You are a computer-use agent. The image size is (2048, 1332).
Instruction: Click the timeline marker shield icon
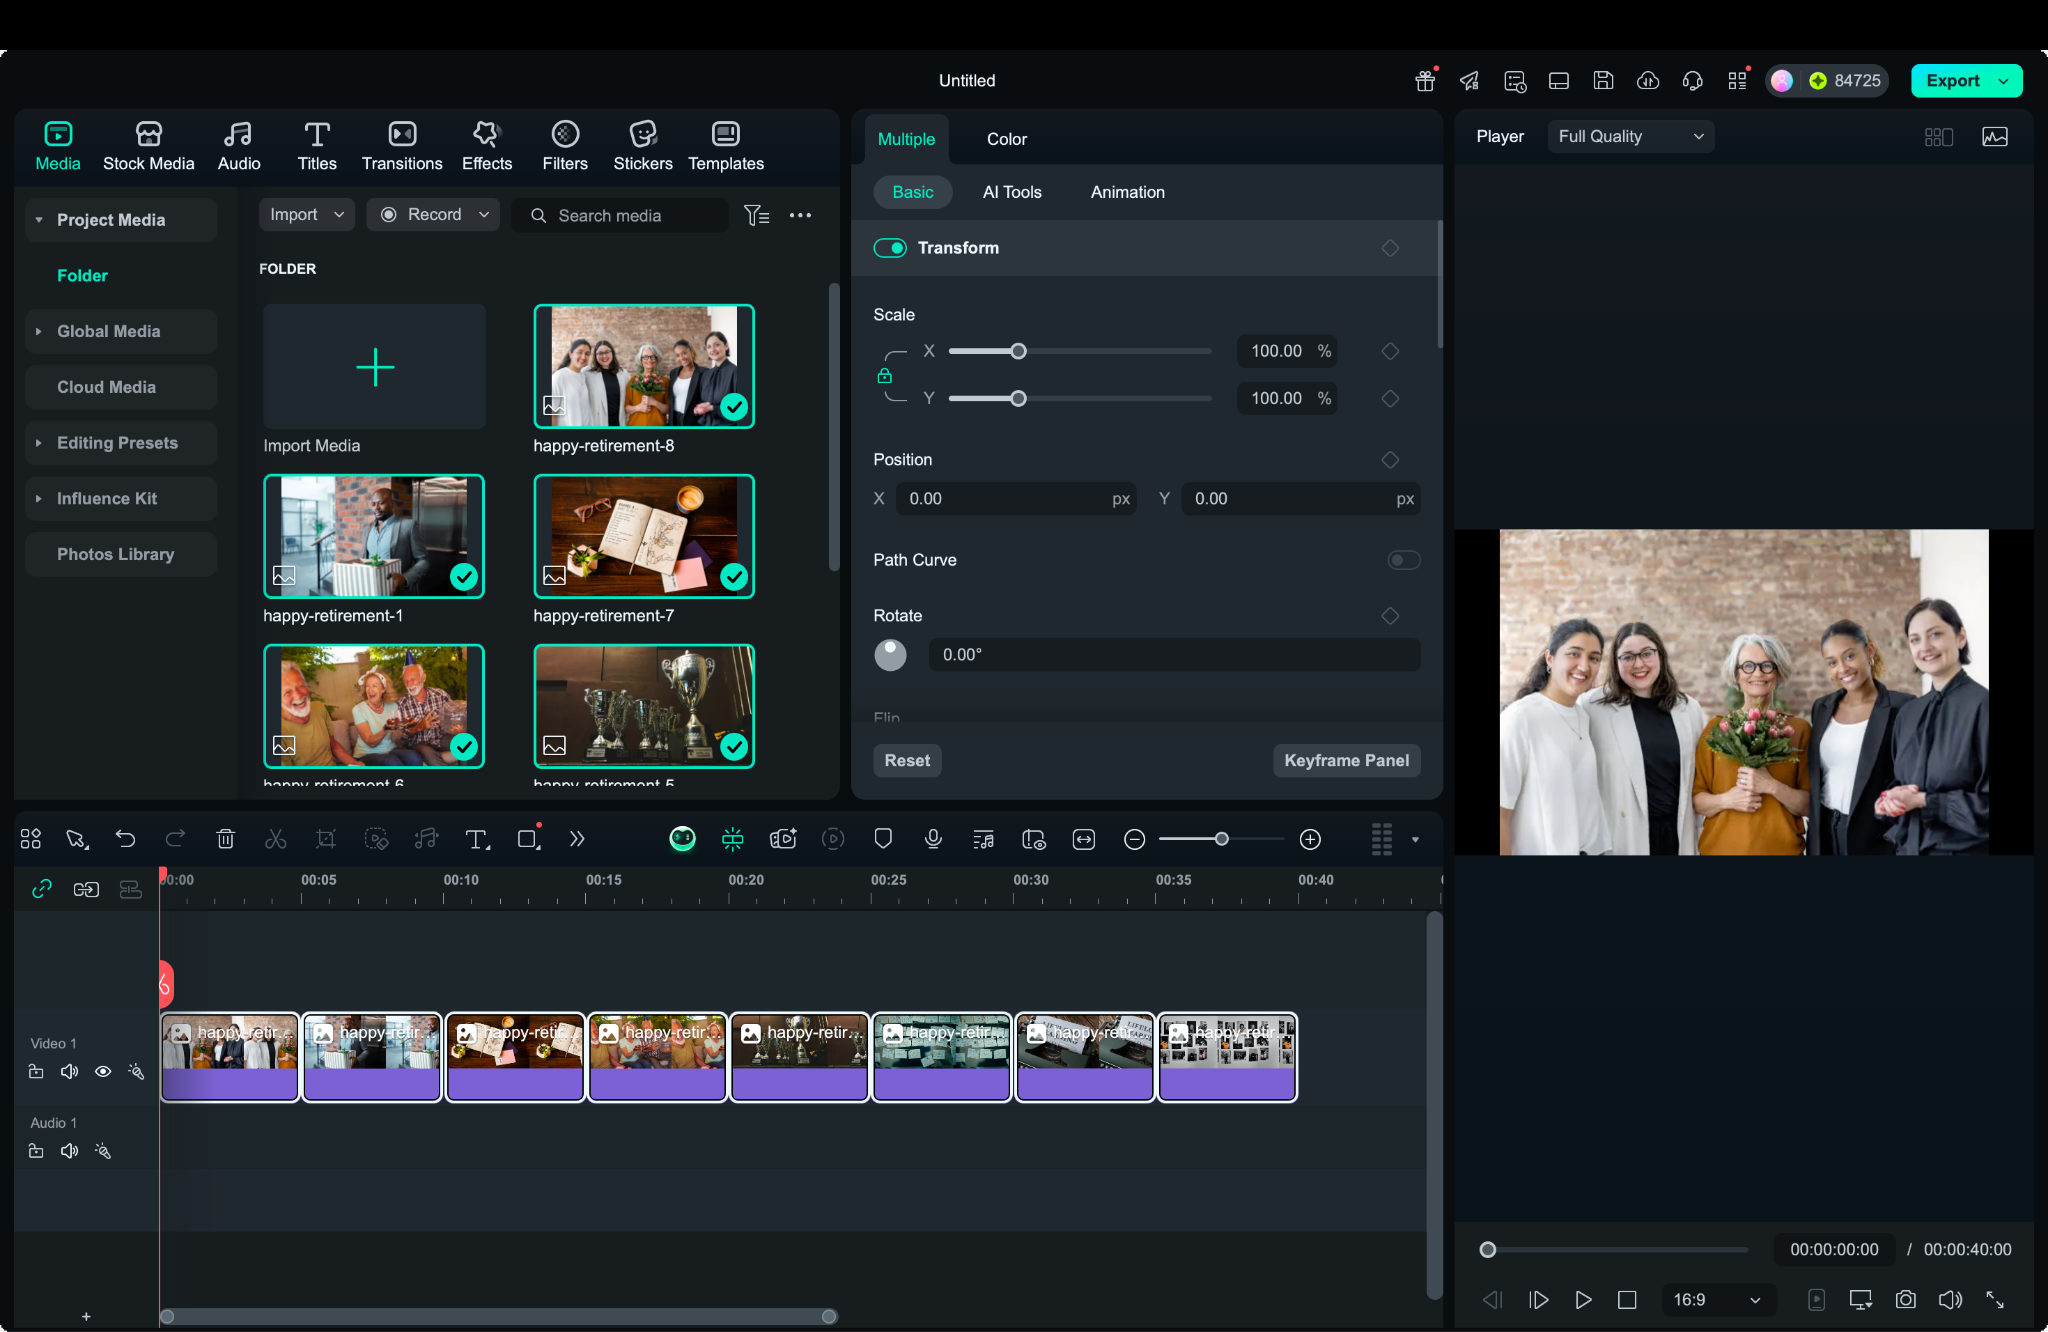click(883, 839)
